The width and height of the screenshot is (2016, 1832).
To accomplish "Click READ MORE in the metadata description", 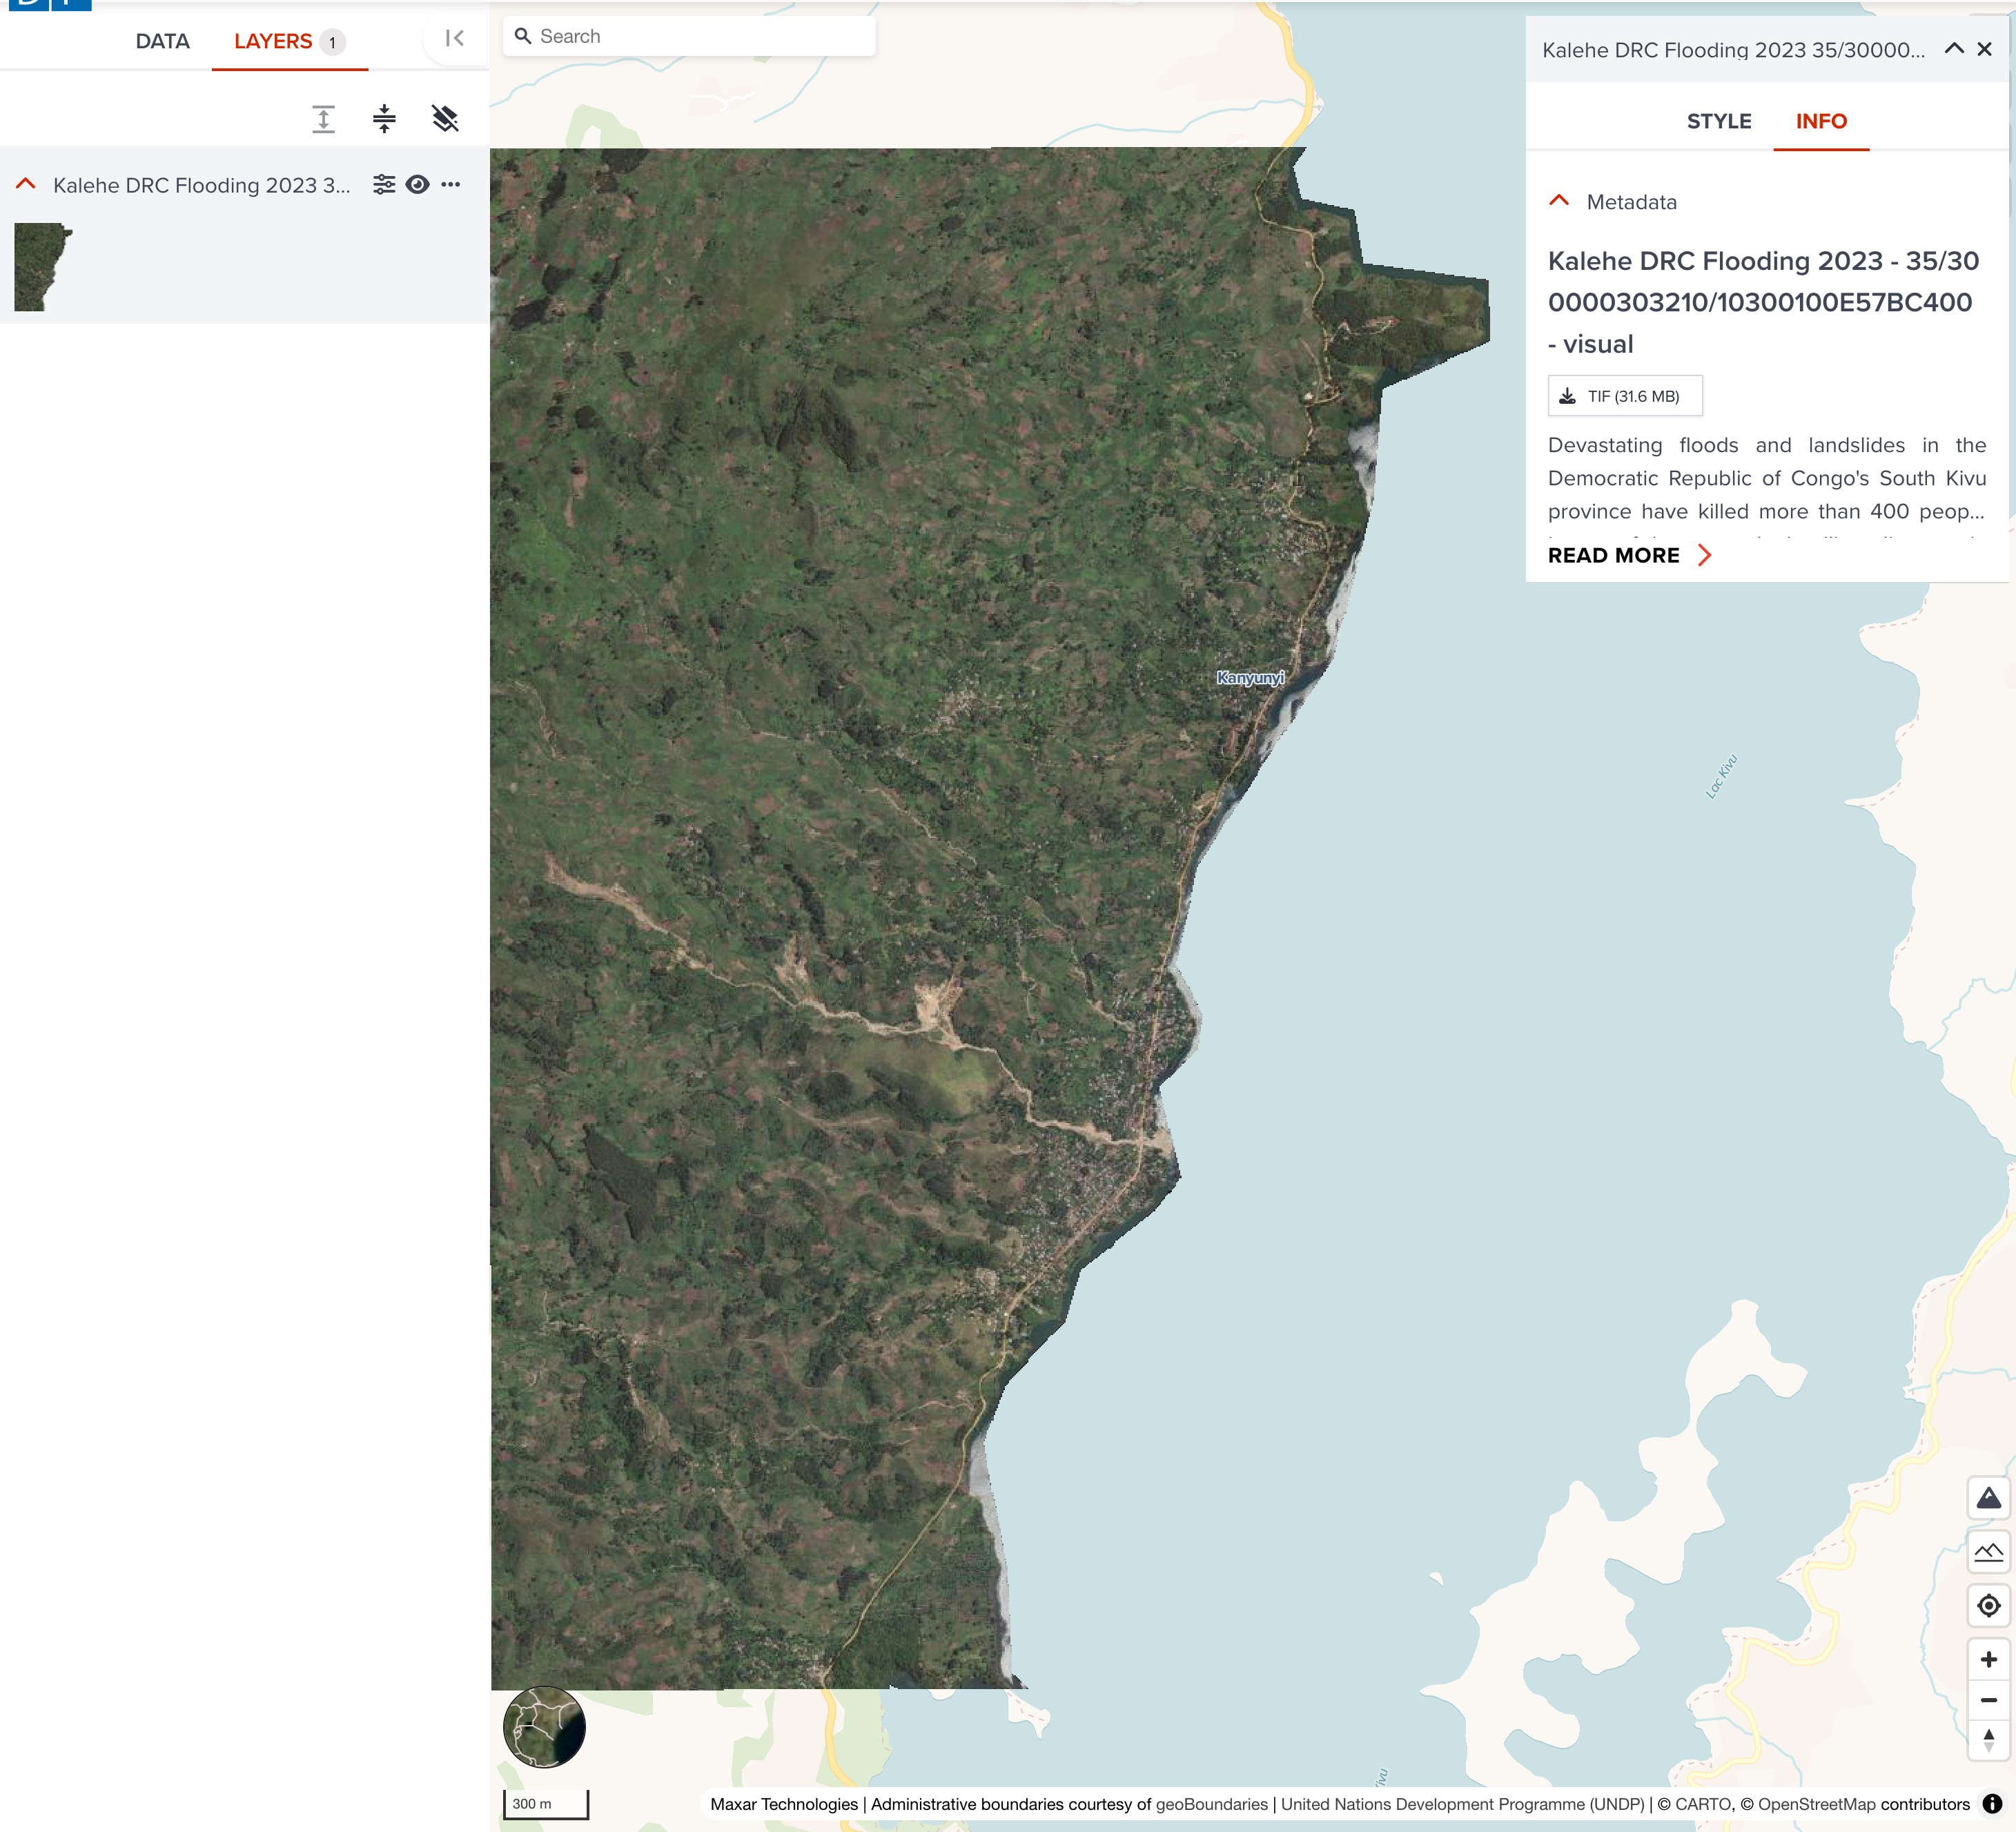I will click(1628, 555).
